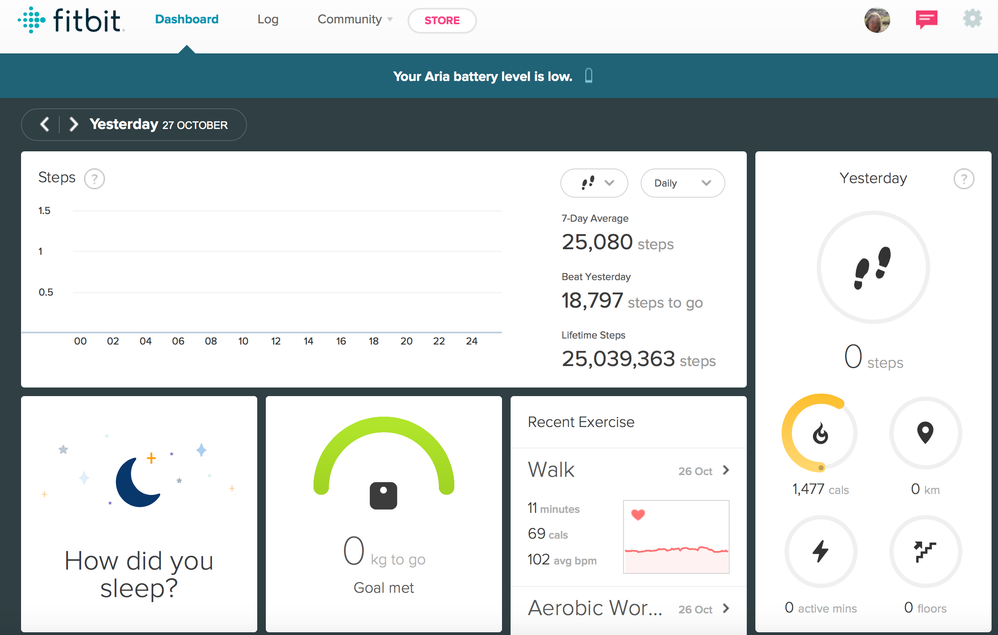Click the calories burned flame gauge
The image size is (998, 635).
[820, 433]
